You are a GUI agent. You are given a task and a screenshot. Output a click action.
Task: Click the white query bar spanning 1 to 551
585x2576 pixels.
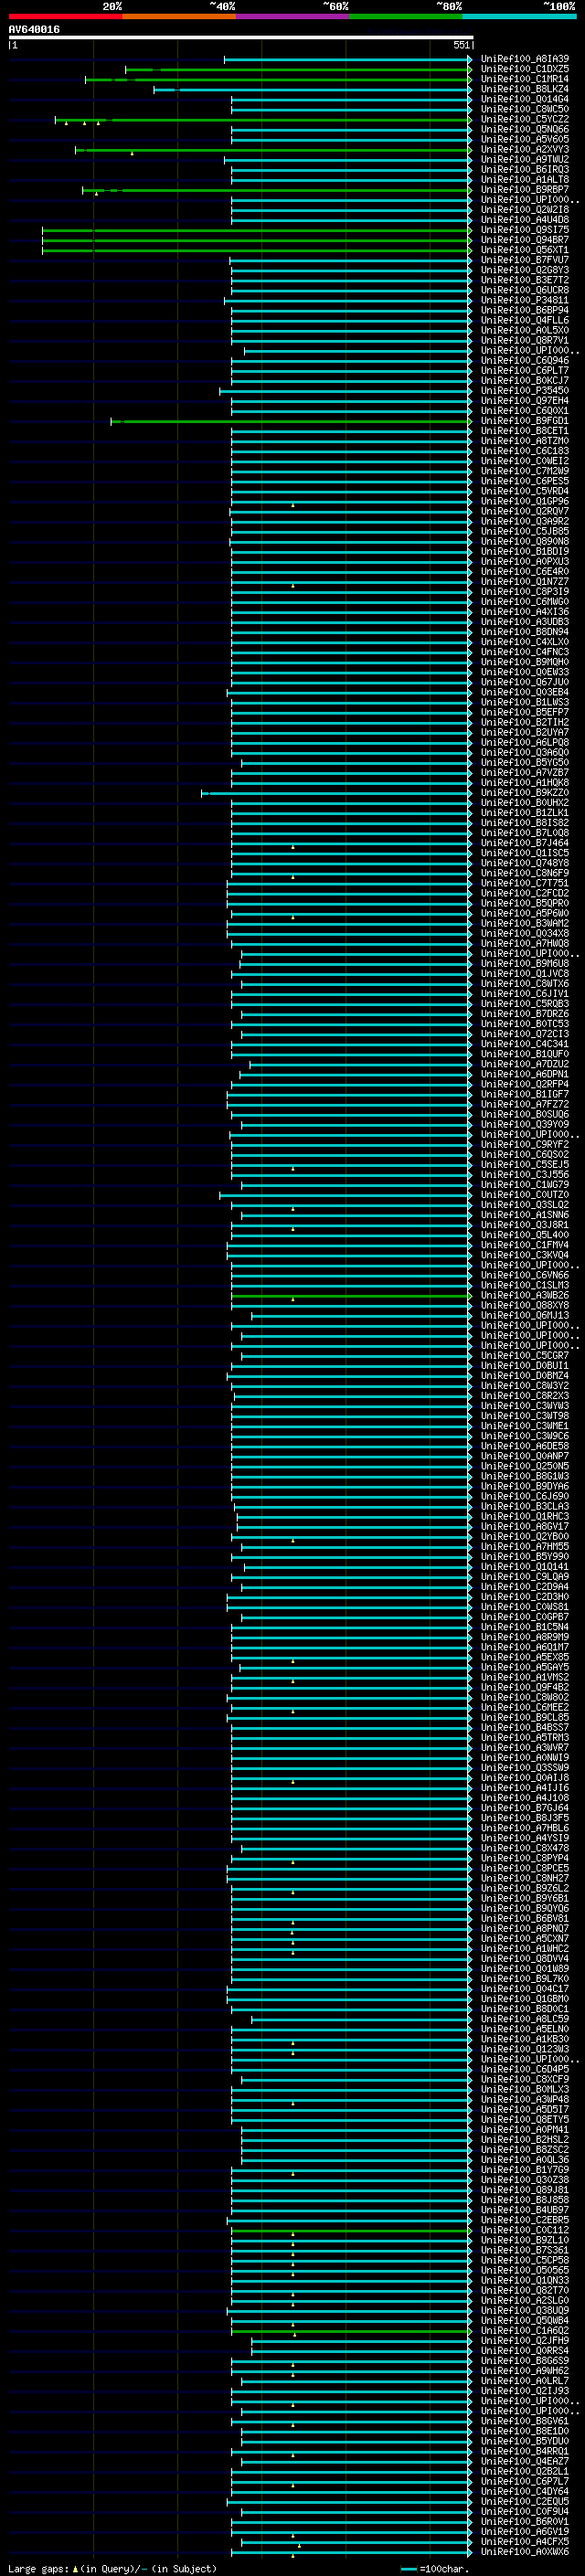[240, 38]
